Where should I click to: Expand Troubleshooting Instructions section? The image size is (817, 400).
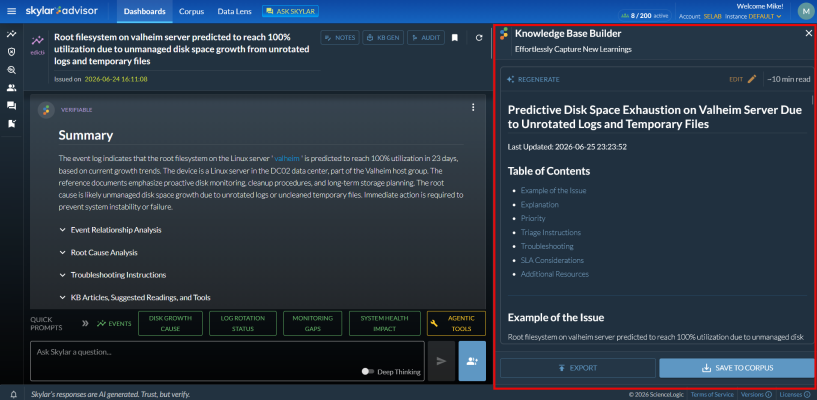113,275
